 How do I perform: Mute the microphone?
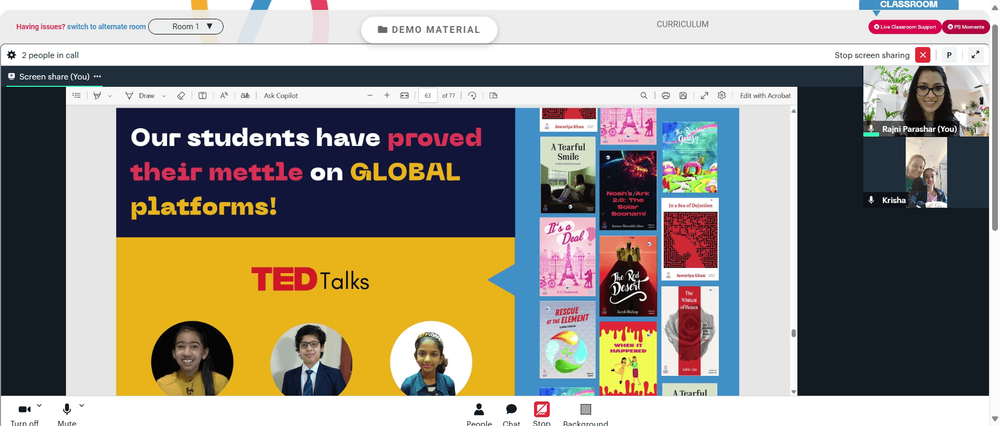click(67, 413)
